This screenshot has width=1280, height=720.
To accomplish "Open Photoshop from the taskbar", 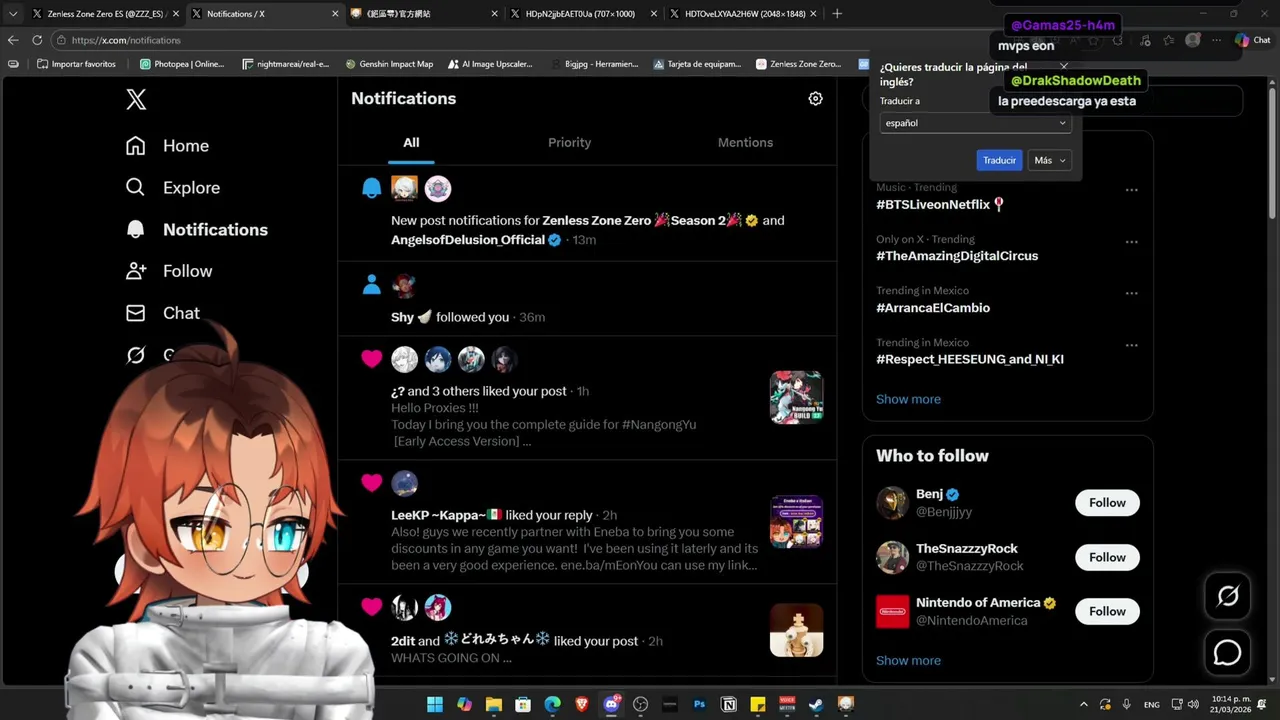I will (x=700, y=704).
